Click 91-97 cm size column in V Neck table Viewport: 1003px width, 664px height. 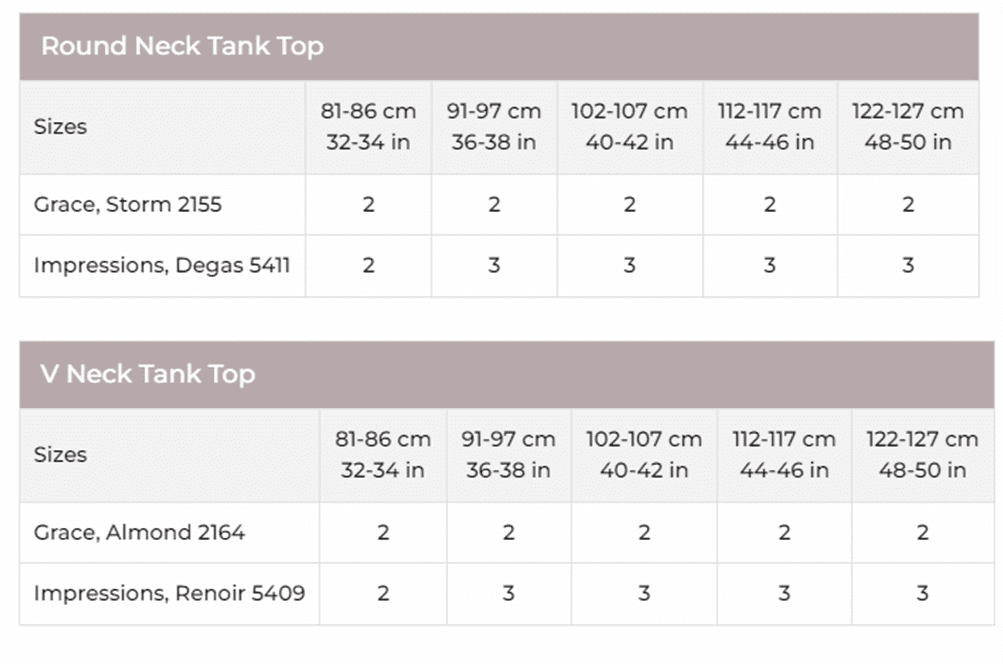click(x=508, y=455)
